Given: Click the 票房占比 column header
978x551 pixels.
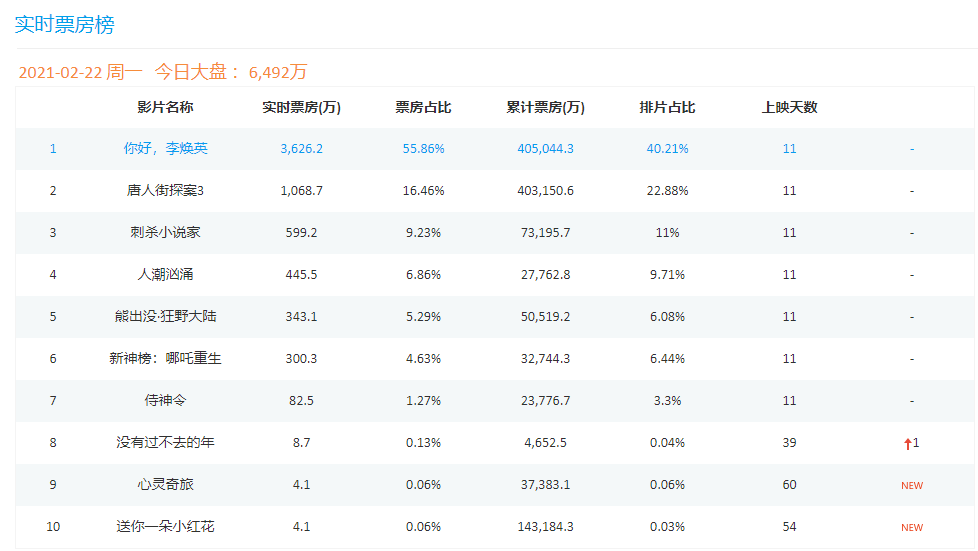Looking at the screenshot, I should 423,107.
